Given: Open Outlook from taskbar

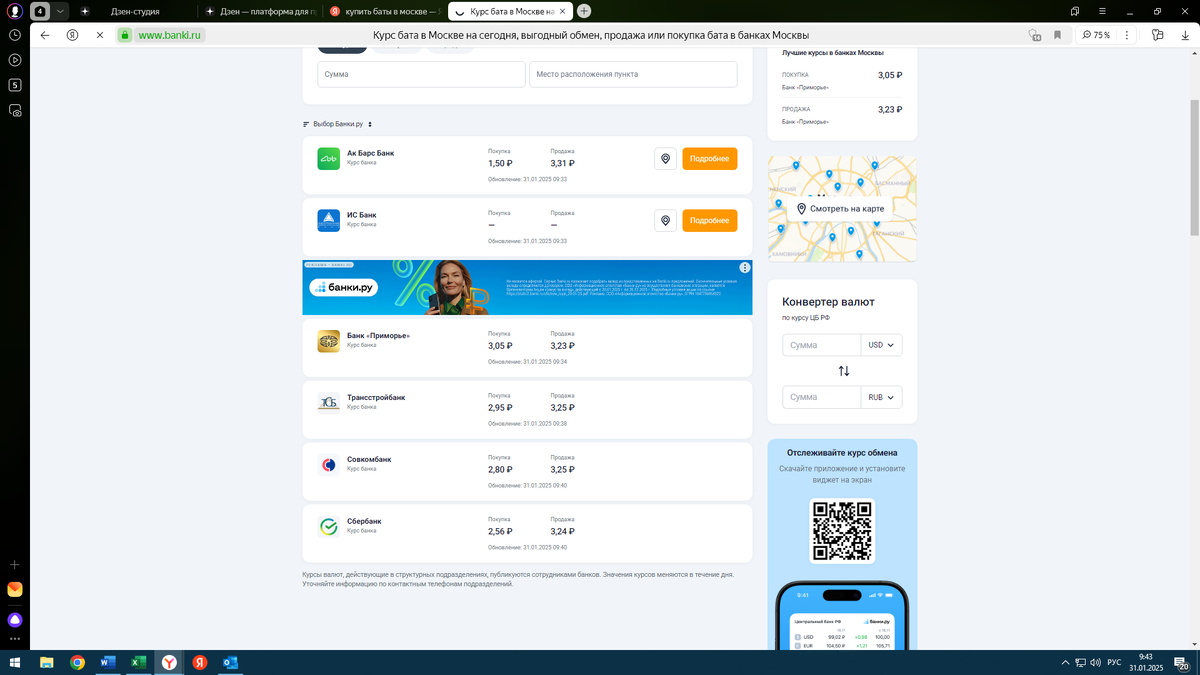Looking at the screenshot, I should [231, 662].
